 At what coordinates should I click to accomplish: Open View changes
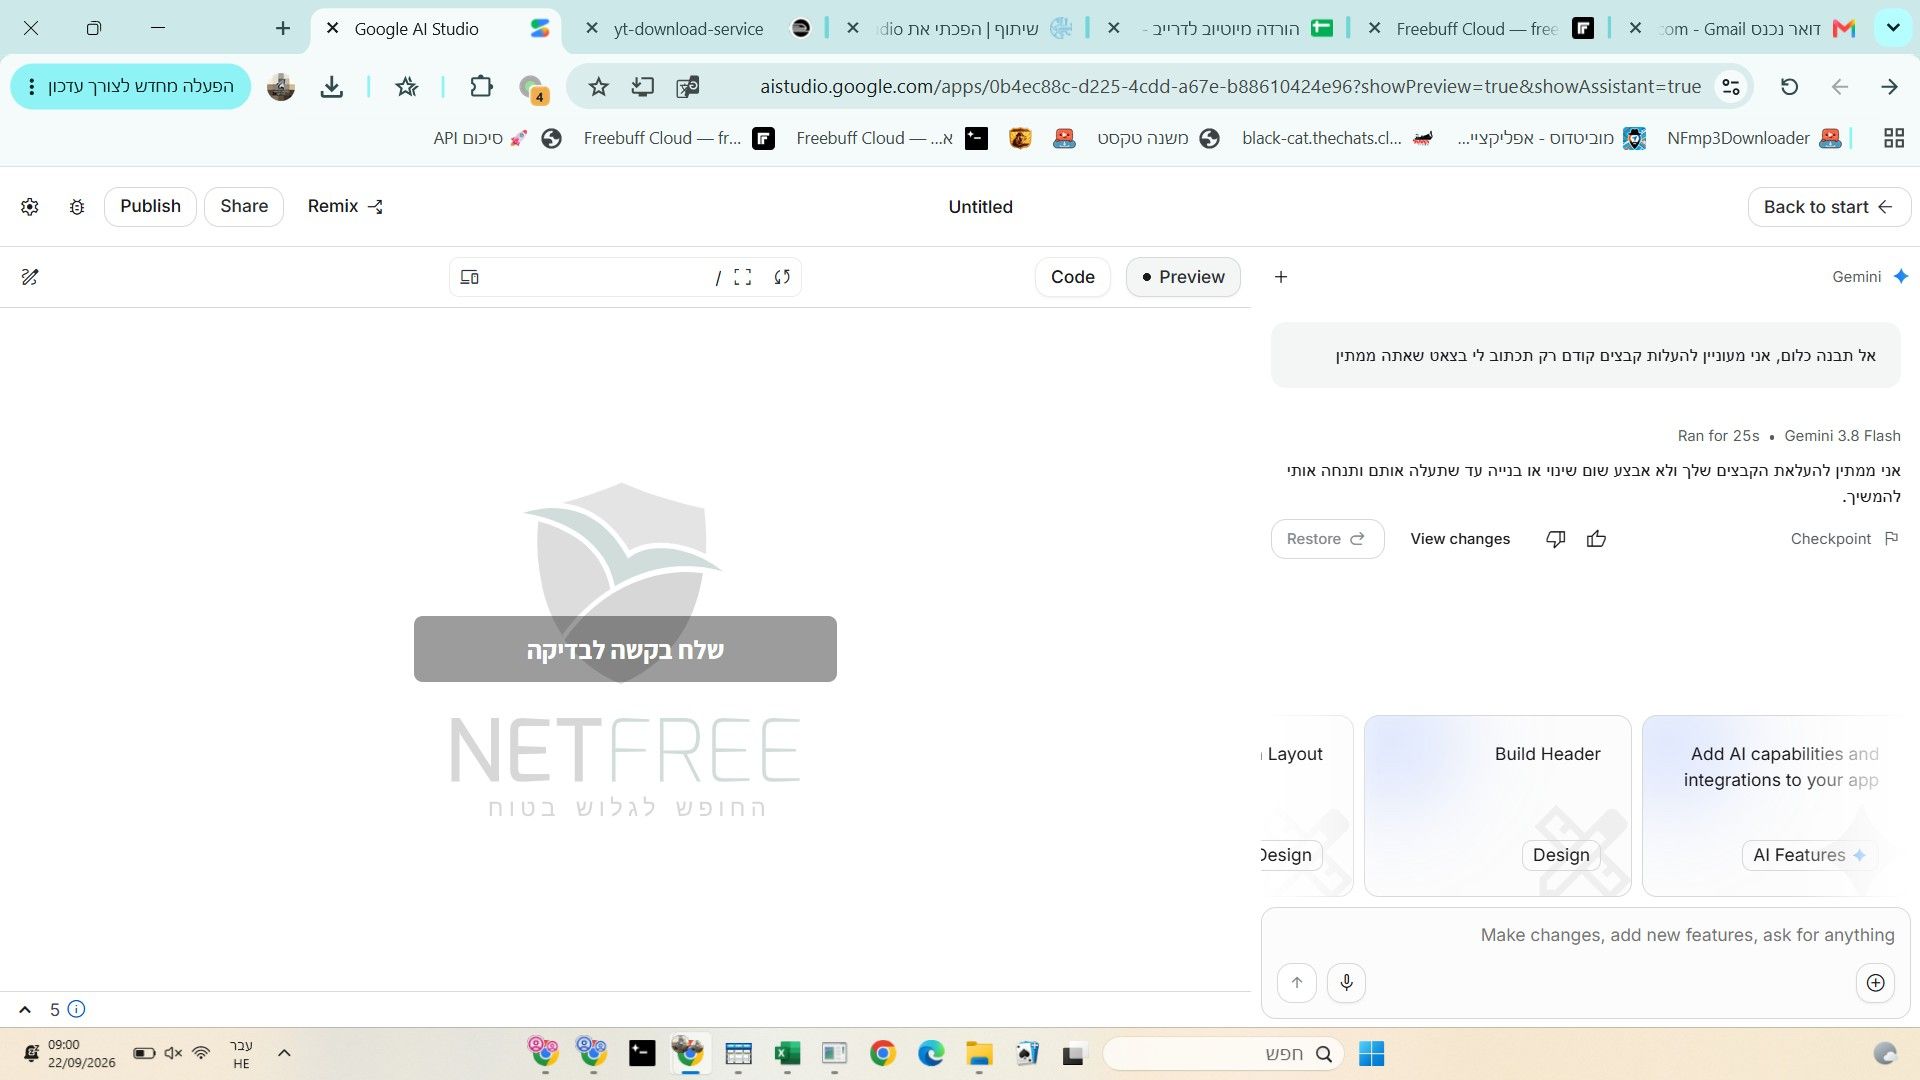(1460, 539)
